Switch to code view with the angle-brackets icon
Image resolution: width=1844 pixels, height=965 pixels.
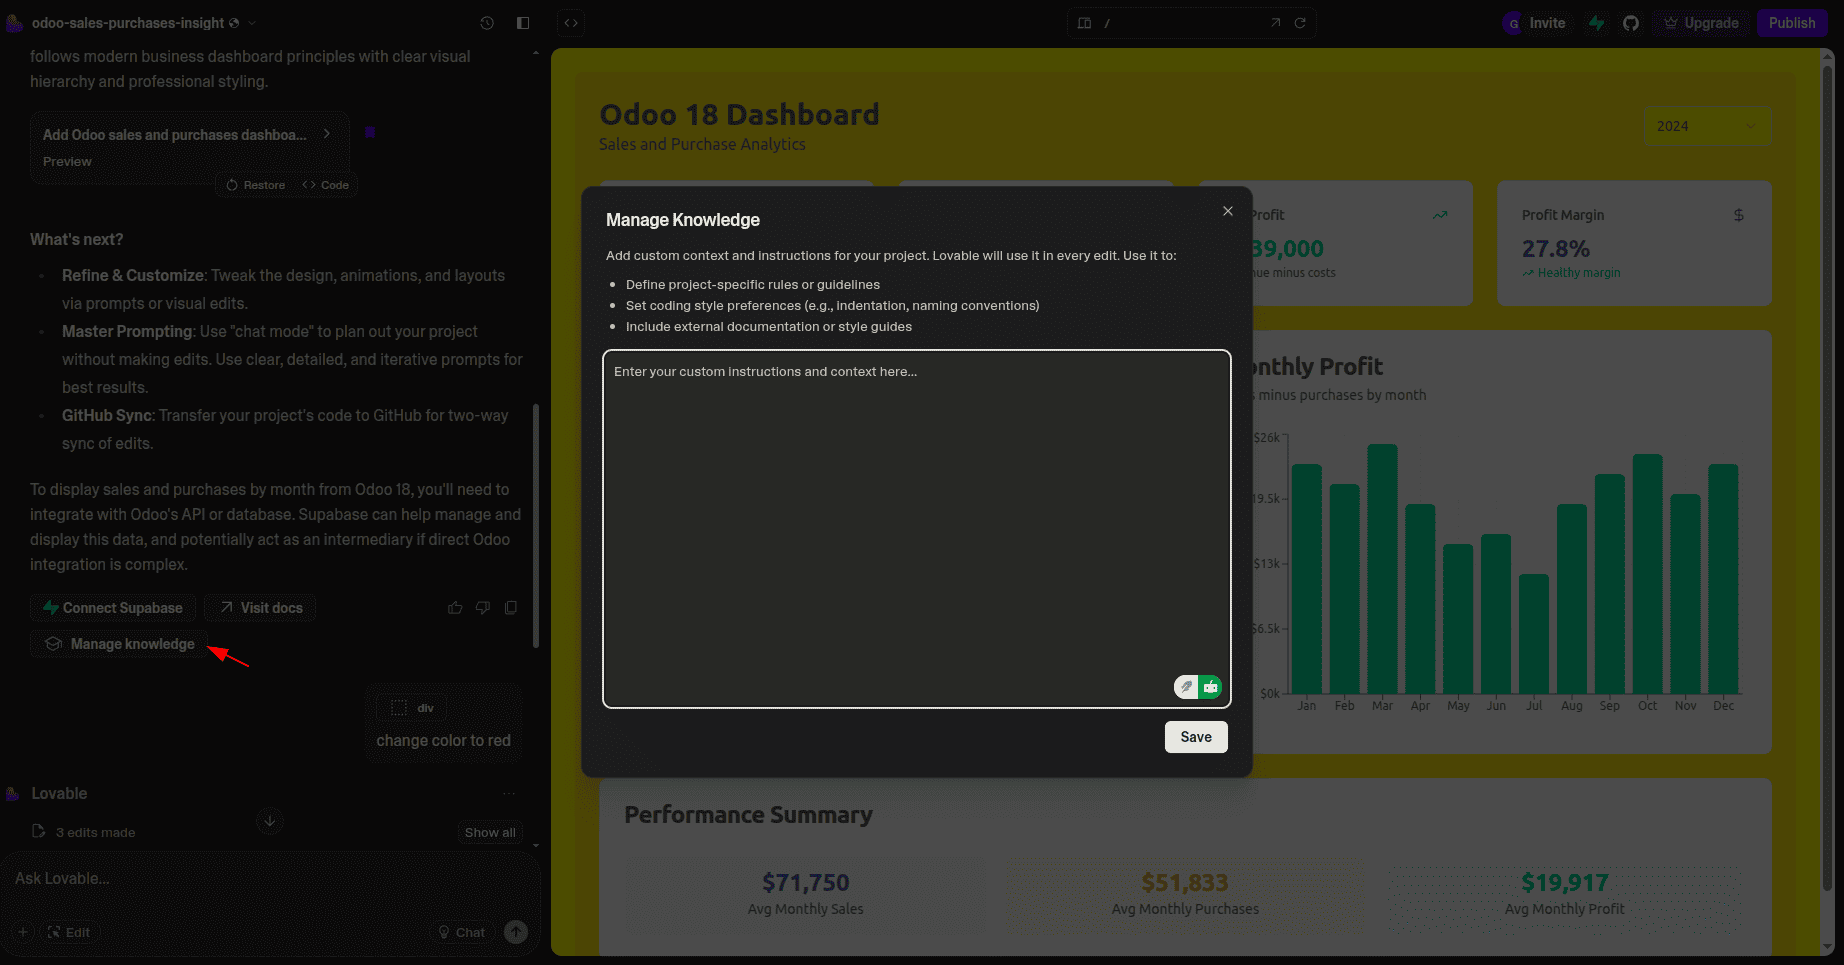point(571,23)
